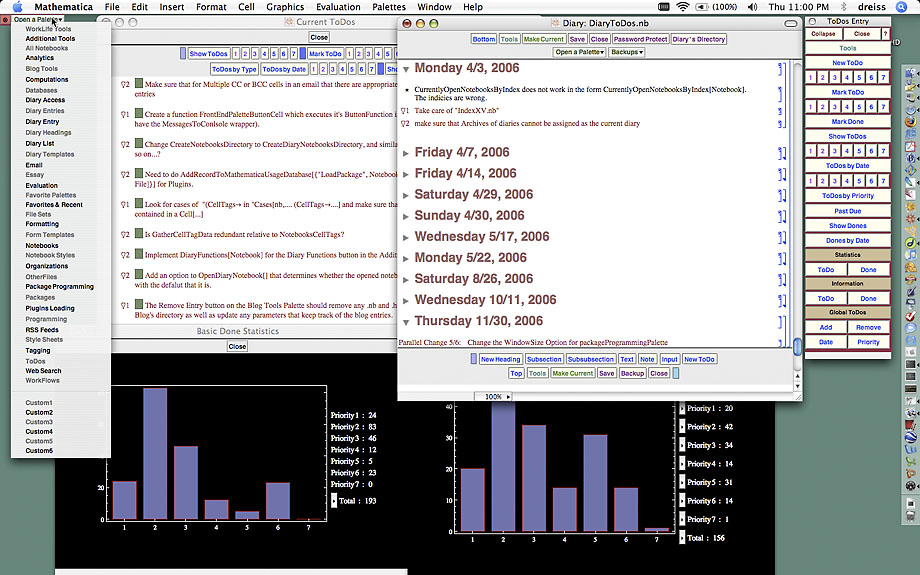Click the 100% zoom field in Diary window
The width and height of the screenshot is (920, 575).
(493, 397)
